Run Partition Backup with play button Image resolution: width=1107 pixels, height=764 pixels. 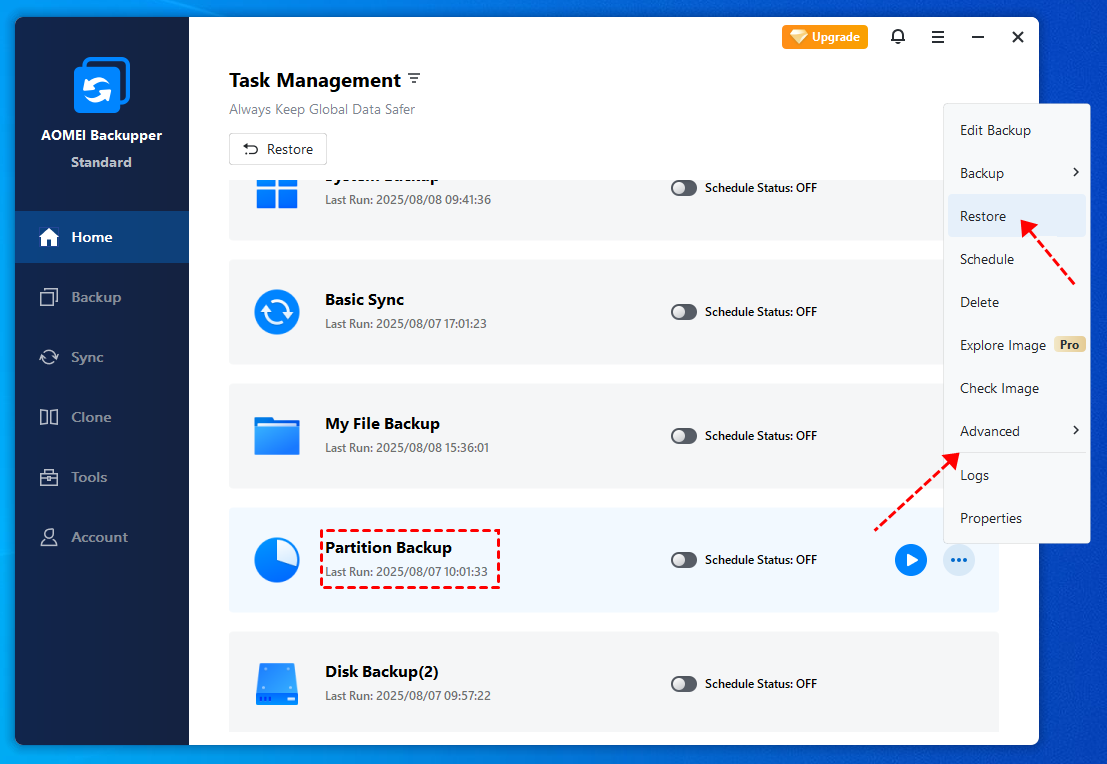[x=910, y=560]
